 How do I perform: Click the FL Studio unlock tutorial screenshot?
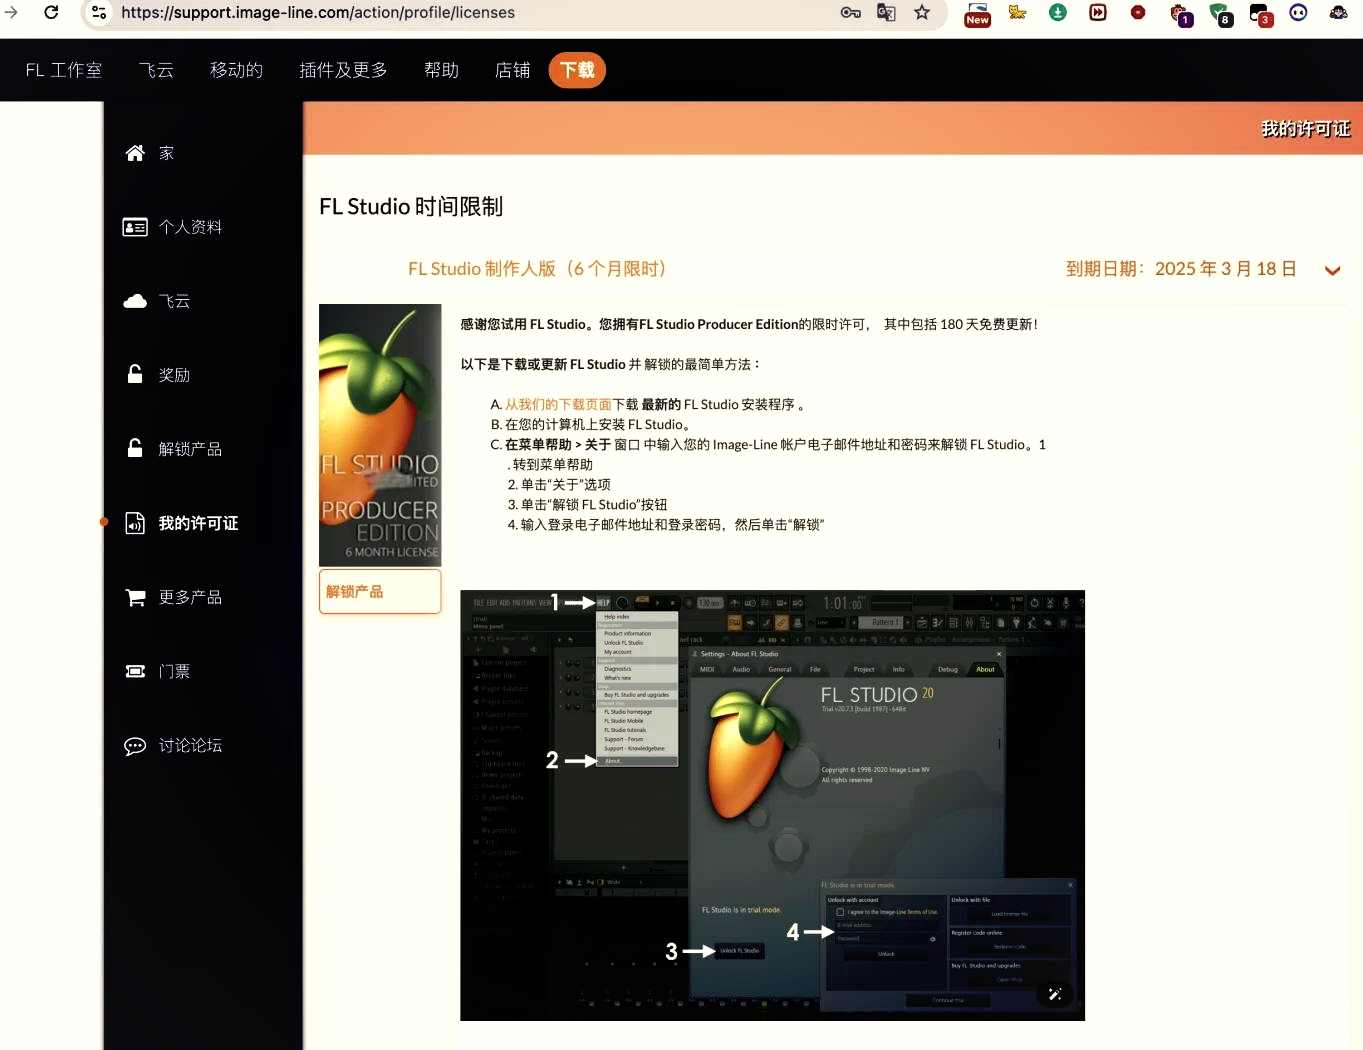pos(772,805)
